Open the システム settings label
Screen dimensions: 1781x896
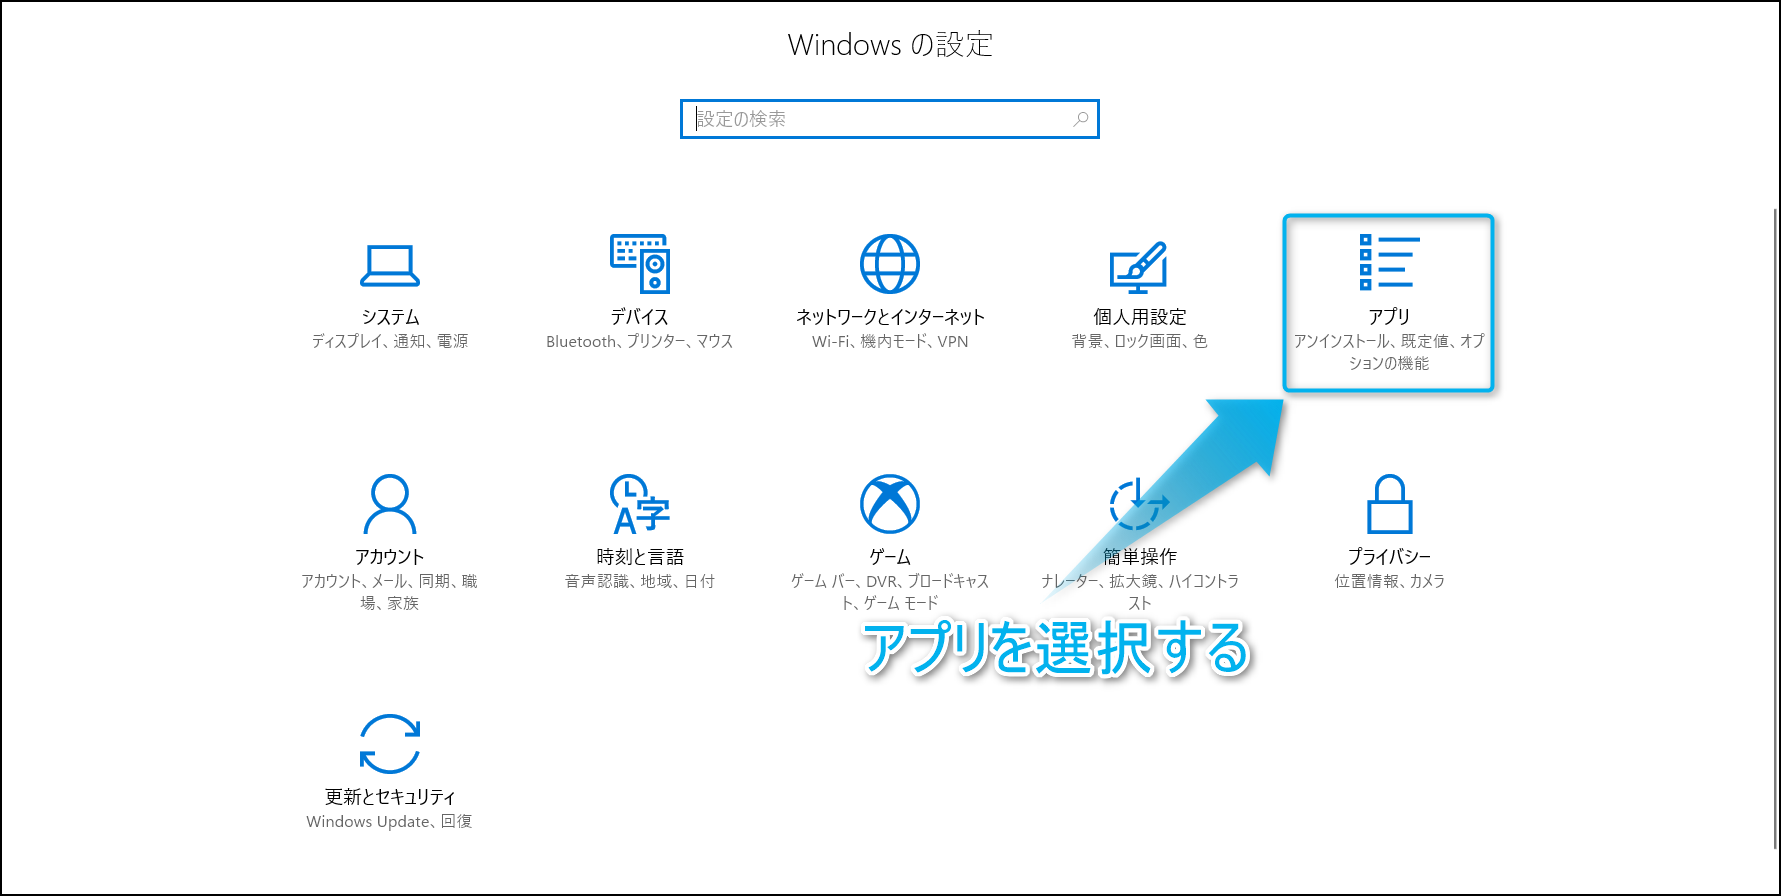tap(390, 317)
